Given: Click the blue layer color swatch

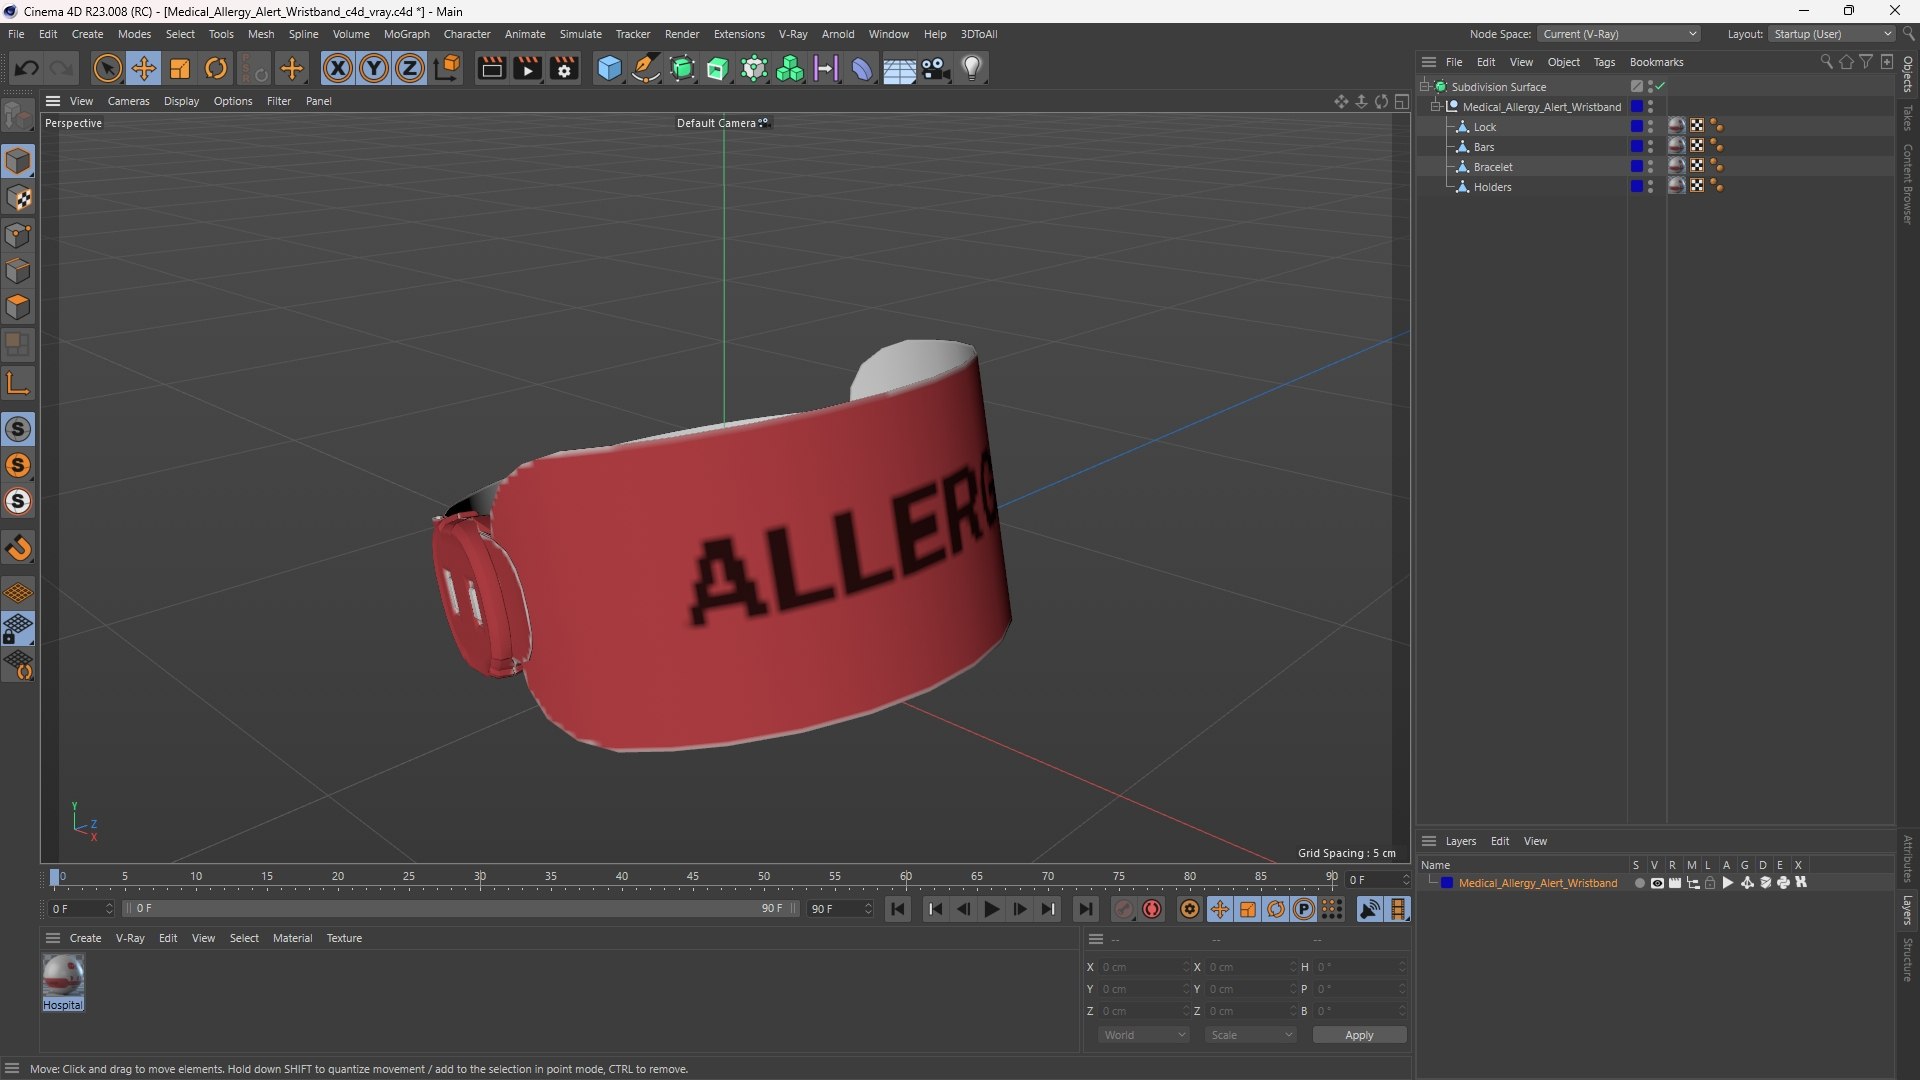Looking at the screenshot, I should 1446,883.
